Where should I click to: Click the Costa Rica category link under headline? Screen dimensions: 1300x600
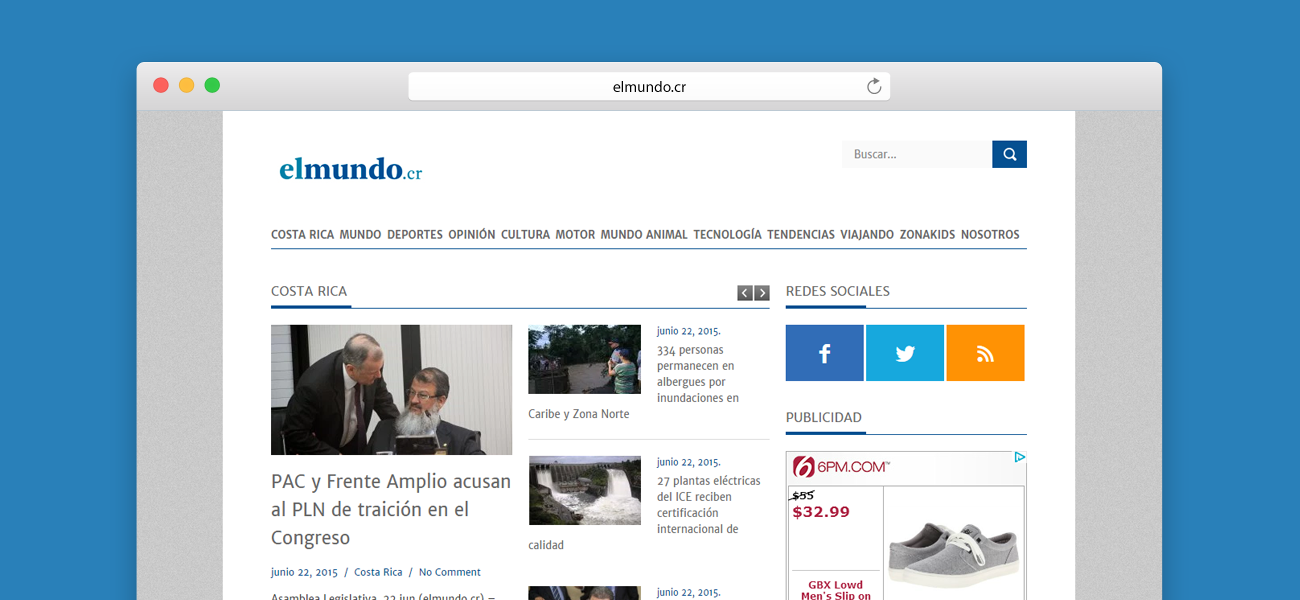point(378,572)
